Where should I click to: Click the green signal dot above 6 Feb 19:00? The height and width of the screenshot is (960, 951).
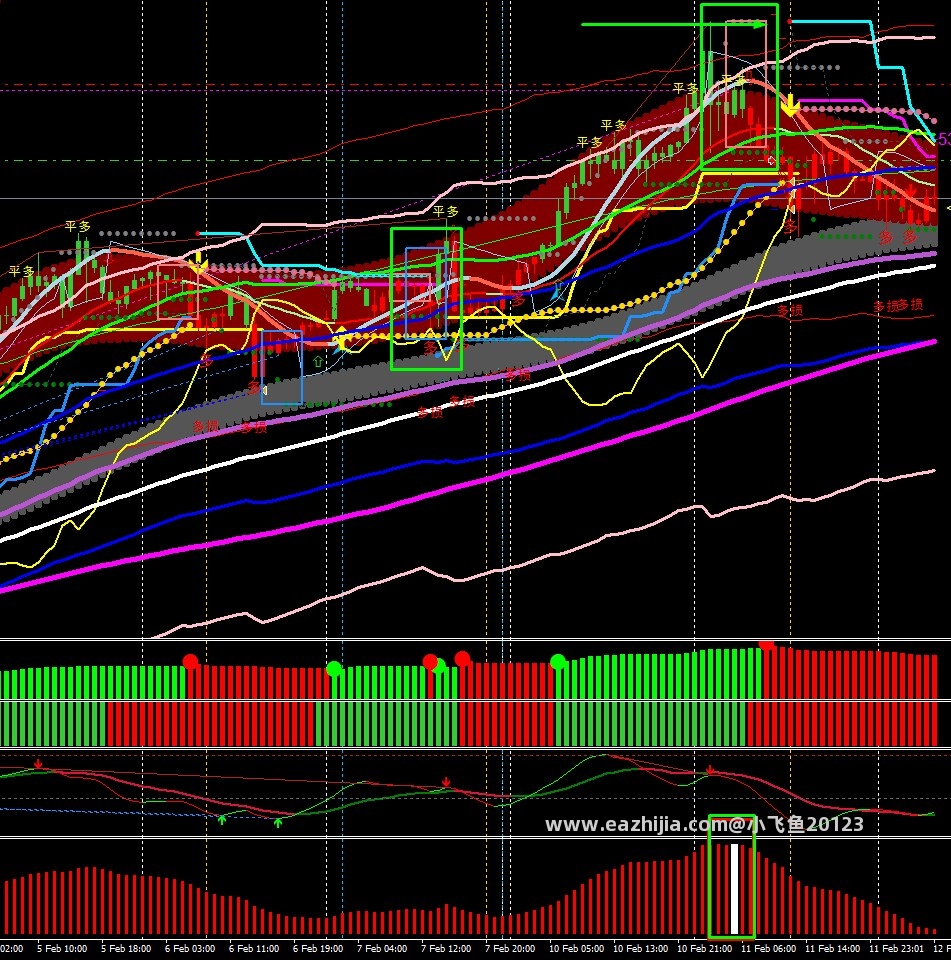(334, 669)
